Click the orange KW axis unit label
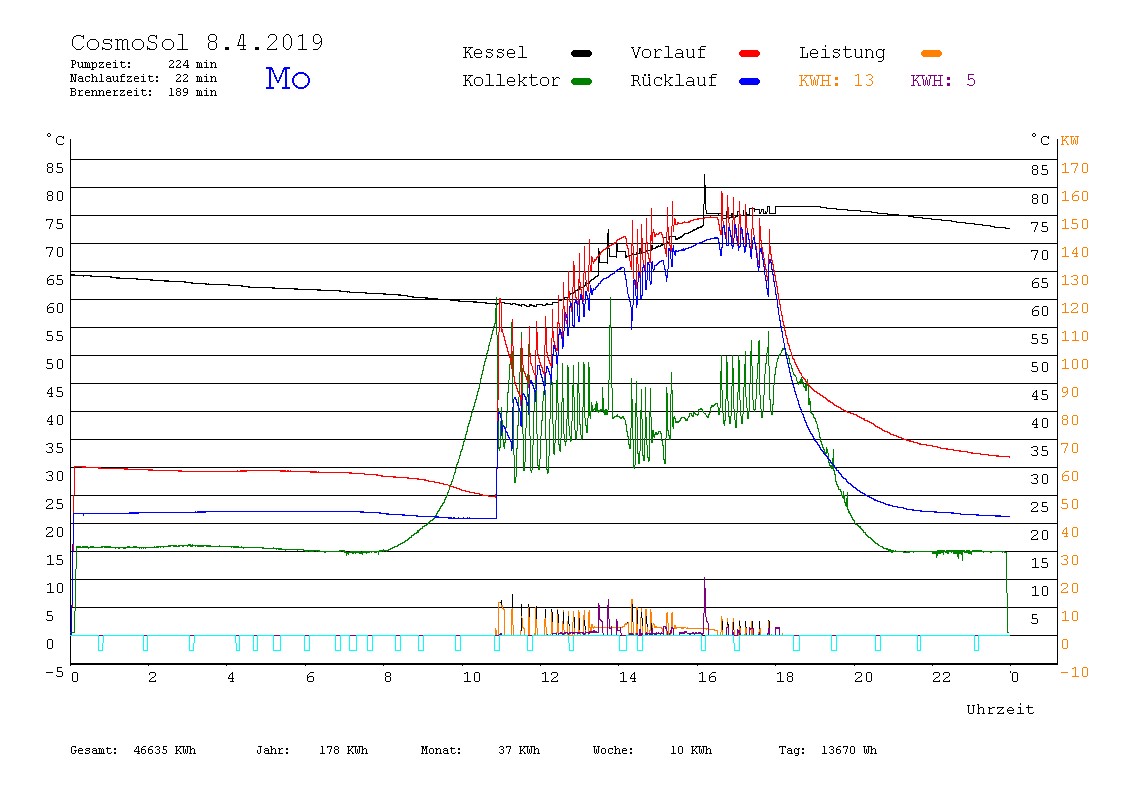Screen dimensions: 1148x812 click(1070, 141)
